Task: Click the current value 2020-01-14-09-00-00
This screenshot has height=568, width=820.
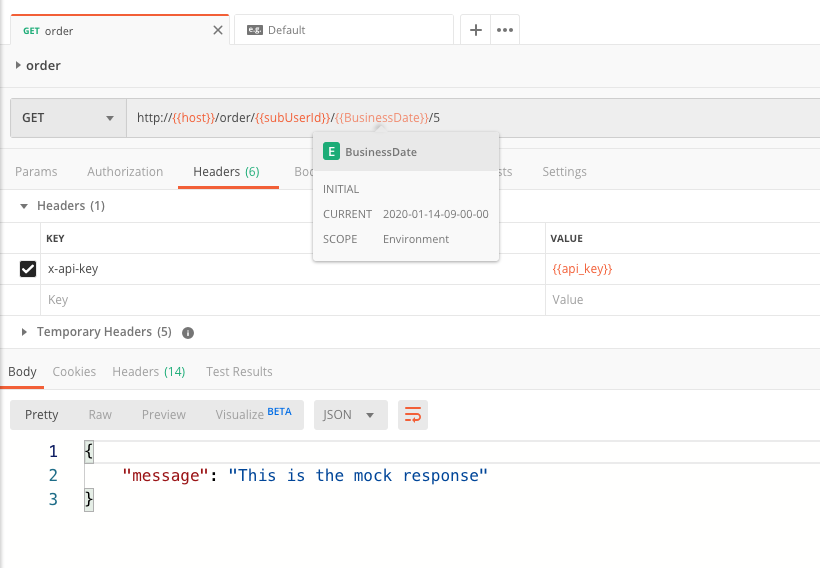Action: click(436, 214)
